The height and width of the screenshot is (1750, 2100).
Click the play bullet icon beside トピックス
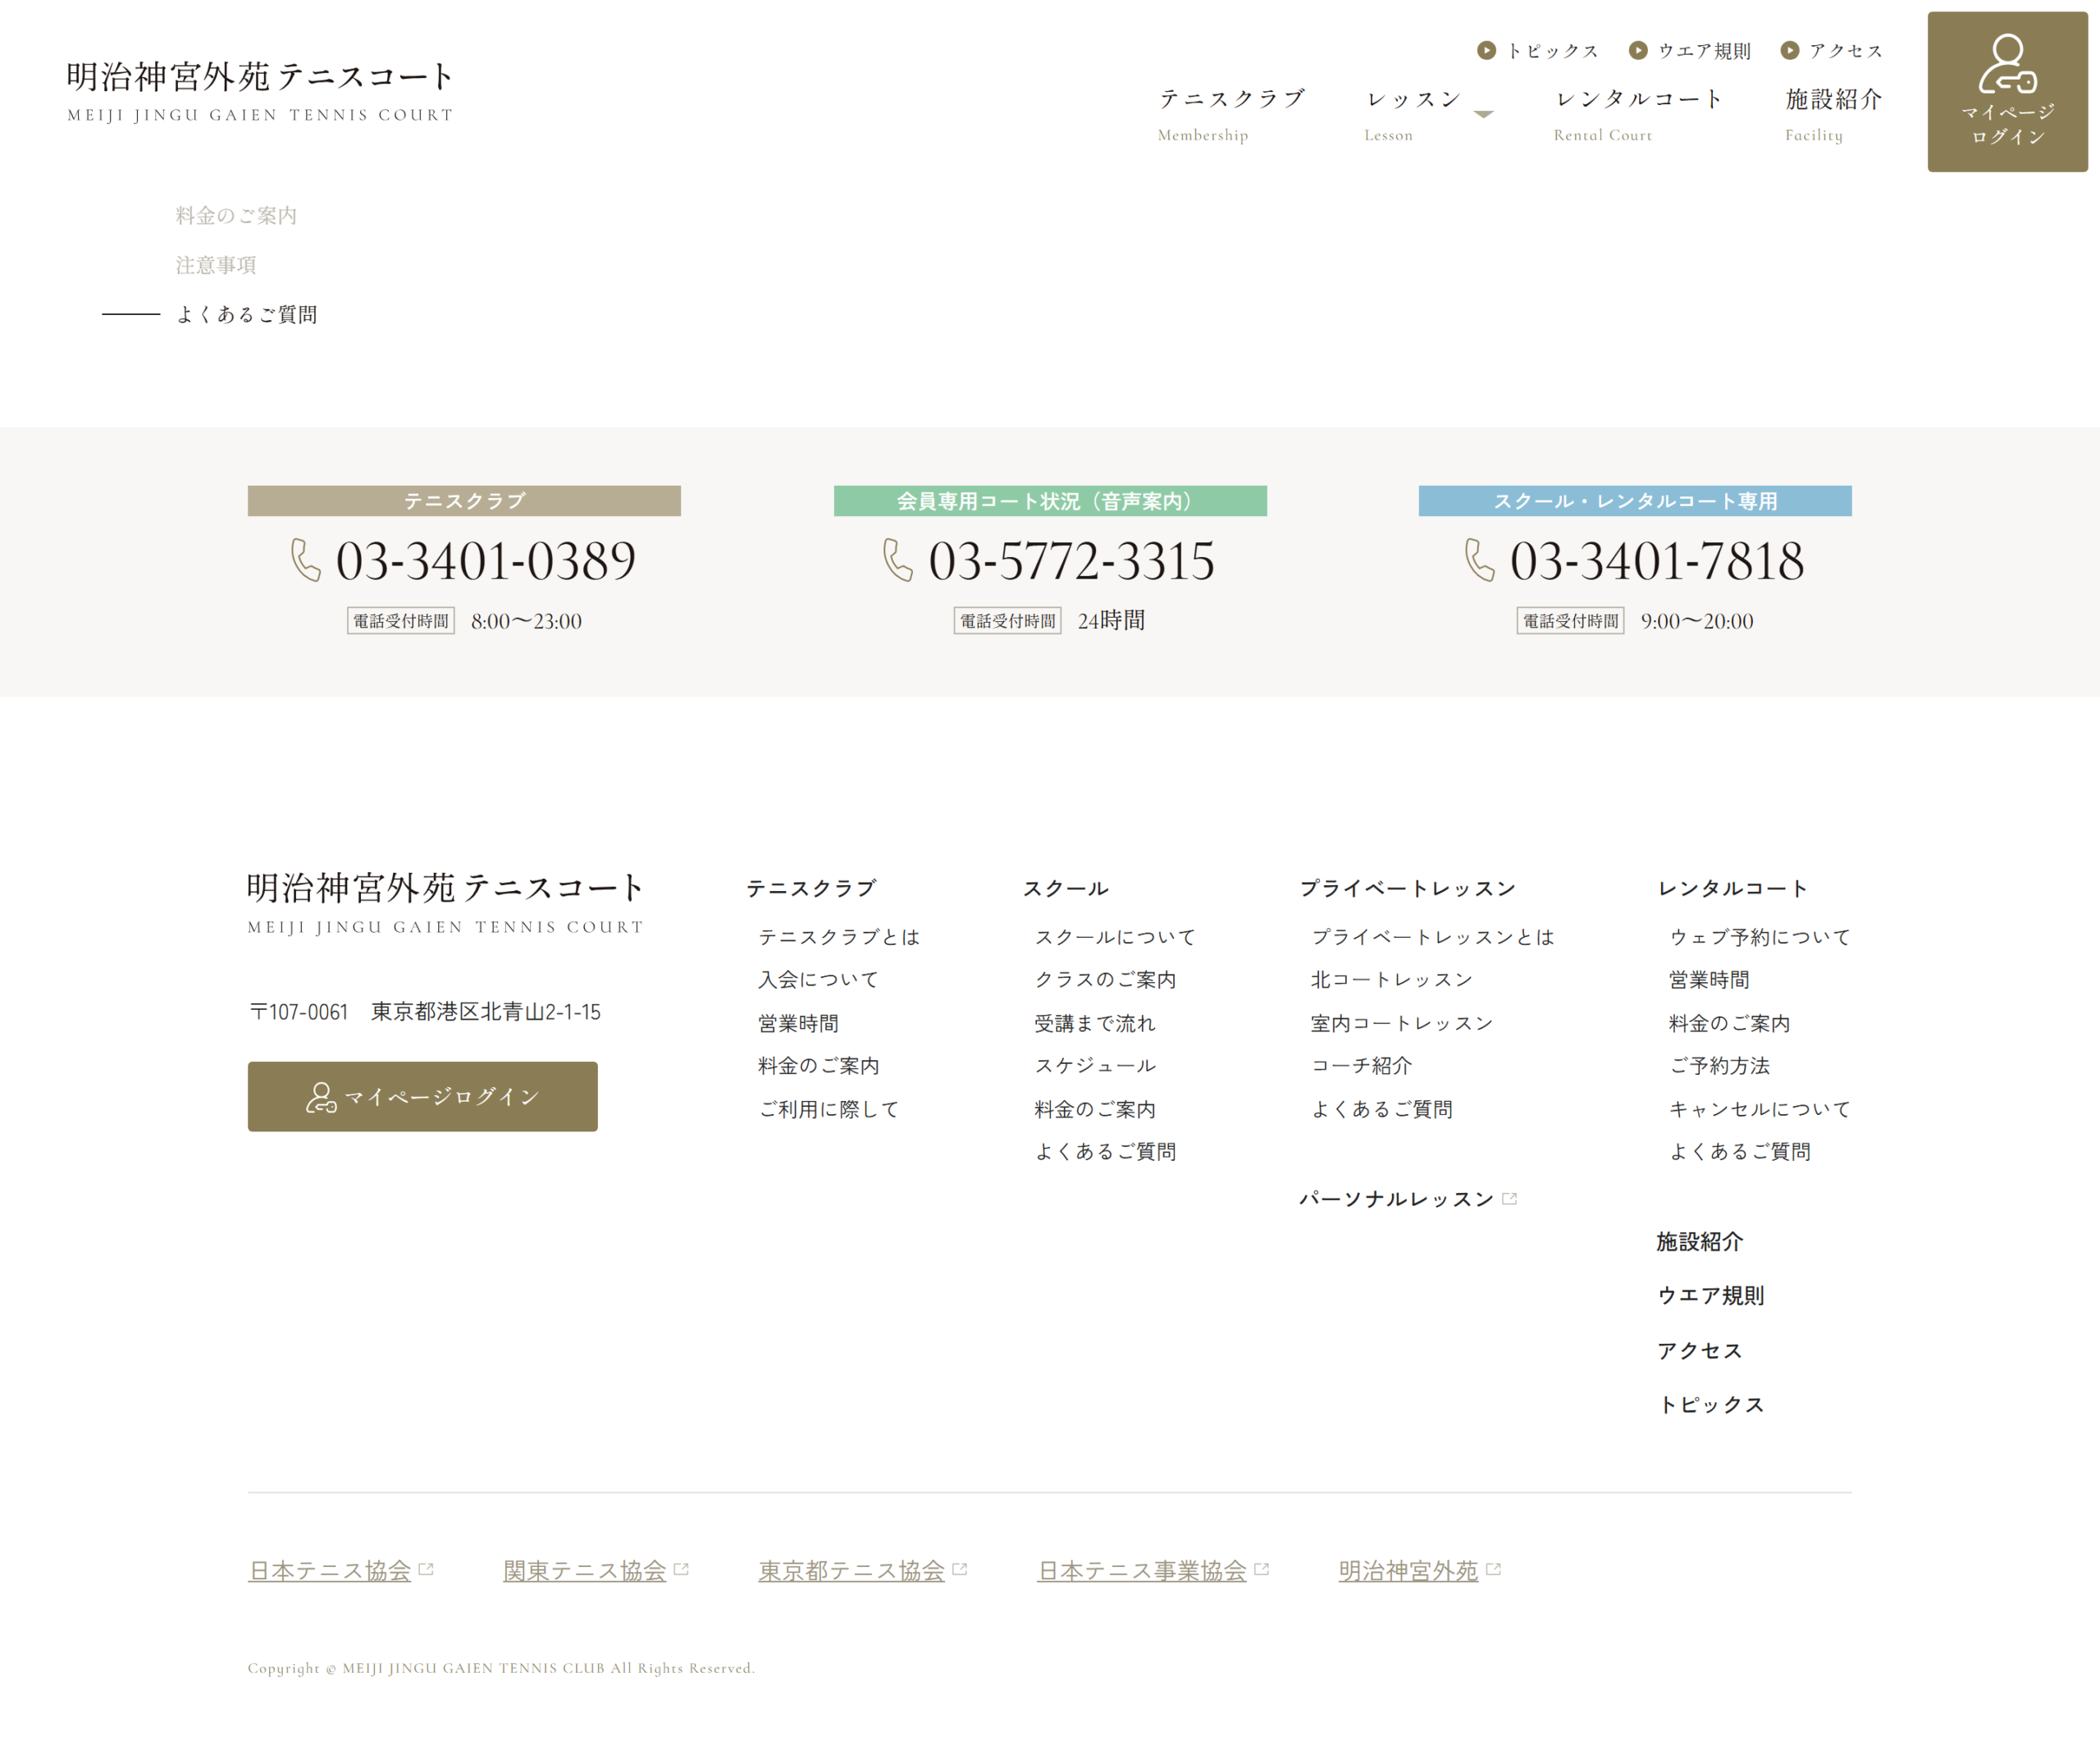pyautogui.click(x=1487, y=50)
